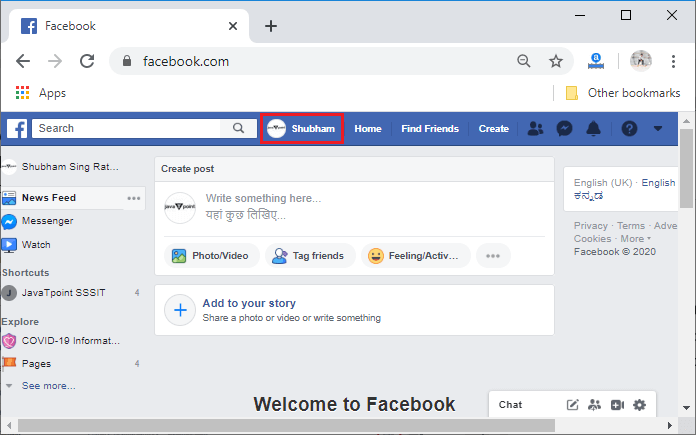This screenshot has height=435, width=696.
Task: Expand account dropdown arrow in header
Action: point(658,129)
